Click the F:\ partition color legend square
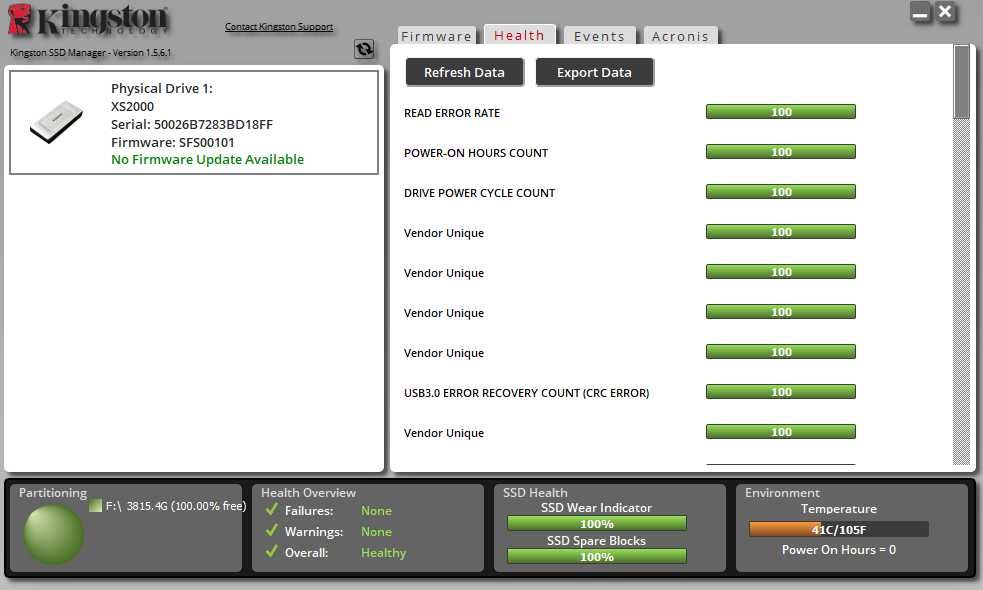983x590 pixels. pyautogui.click(x=95, y=505)
